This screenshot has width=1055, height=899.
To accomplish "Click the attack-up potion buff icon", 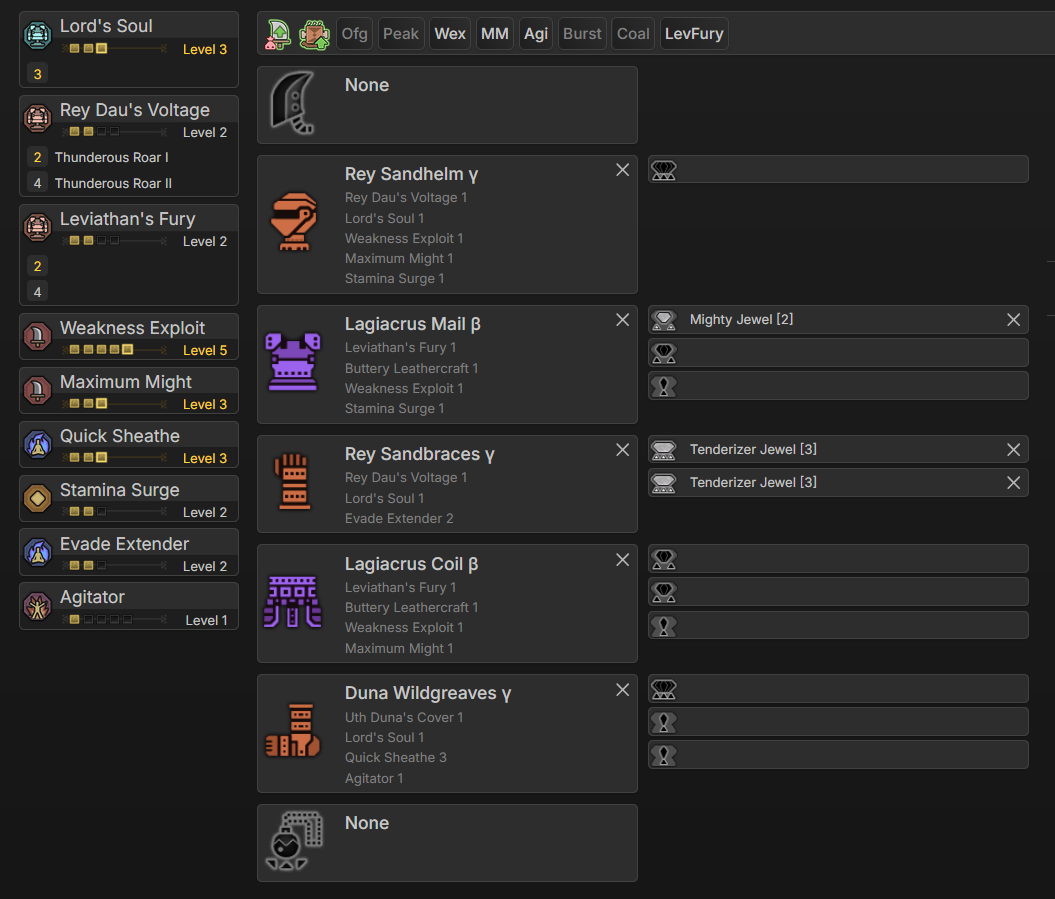I will pyautogui.click(x=278, y=34).
